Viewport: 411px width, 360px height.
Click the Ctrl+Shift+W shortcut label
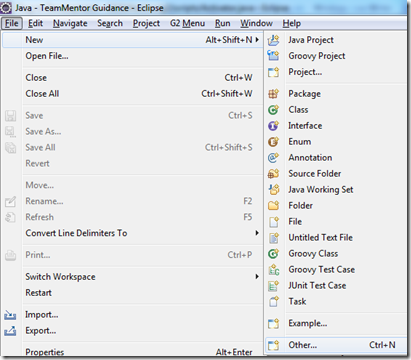click(227, 94)
